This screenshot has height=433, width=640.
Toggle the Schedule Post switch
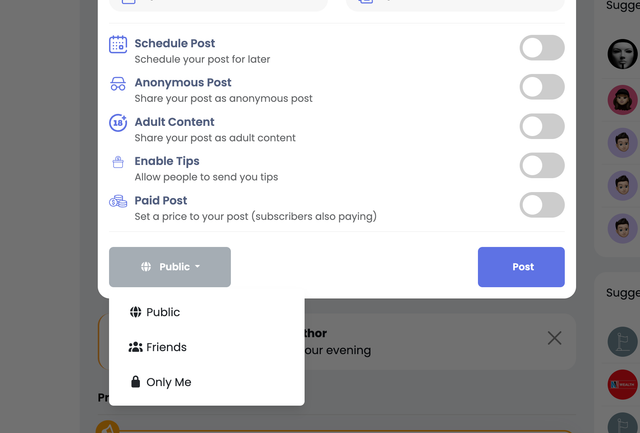[x=542, y=48]
